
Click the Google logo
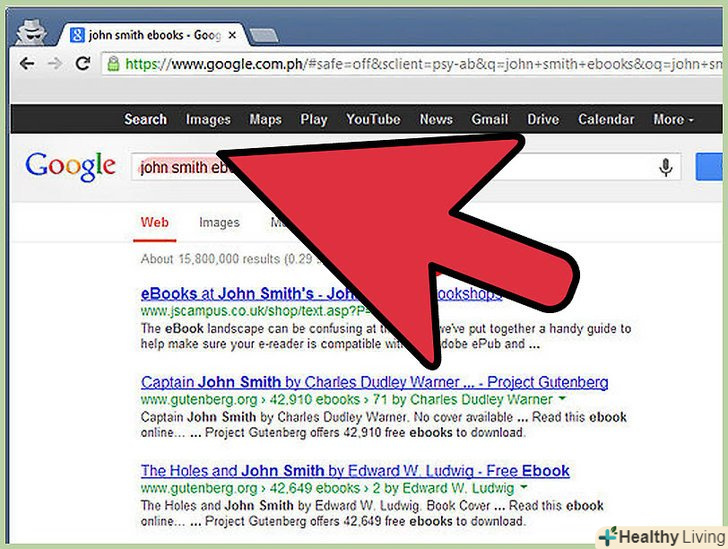(x=71, y=167)
